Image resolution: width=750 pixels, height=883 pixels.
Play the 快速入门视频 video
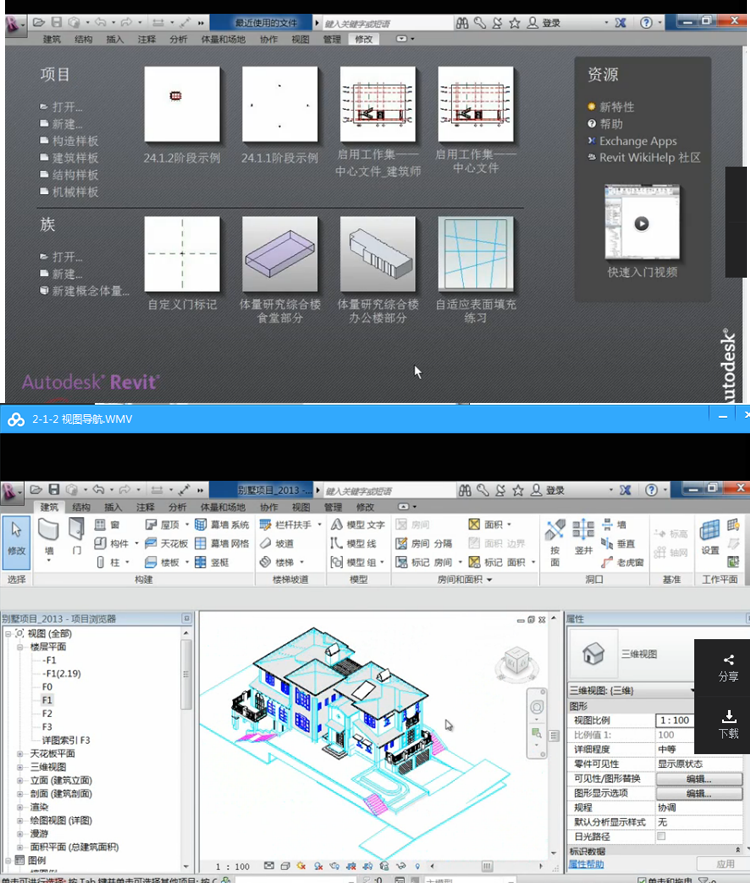642,224
